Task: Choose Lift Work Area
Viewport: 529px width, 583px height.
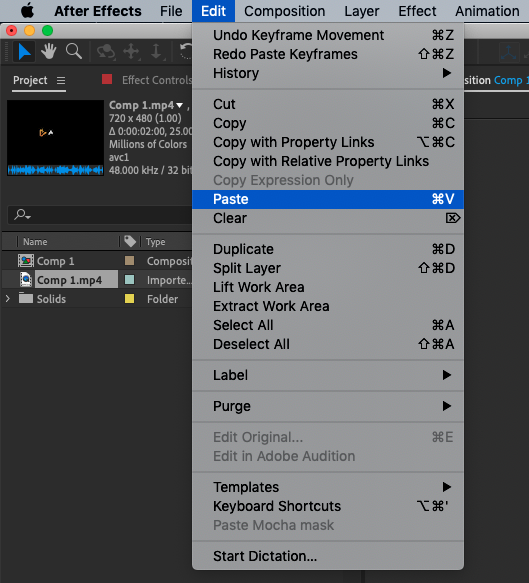Action: pos(328,287)
